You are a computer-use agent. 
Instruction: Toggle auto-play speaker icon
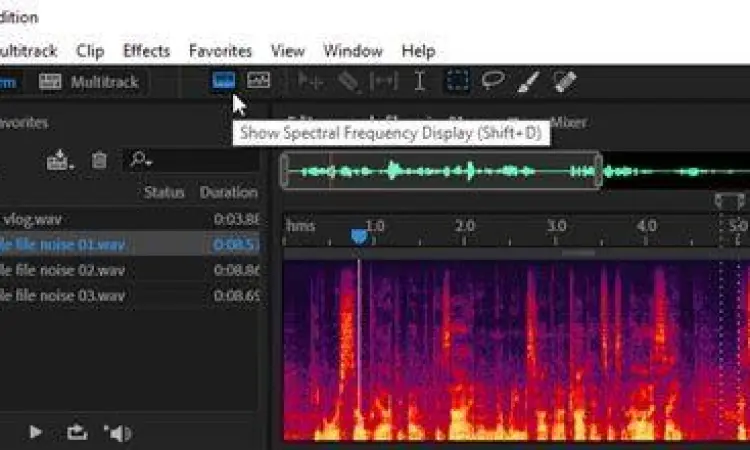[118, 433]
